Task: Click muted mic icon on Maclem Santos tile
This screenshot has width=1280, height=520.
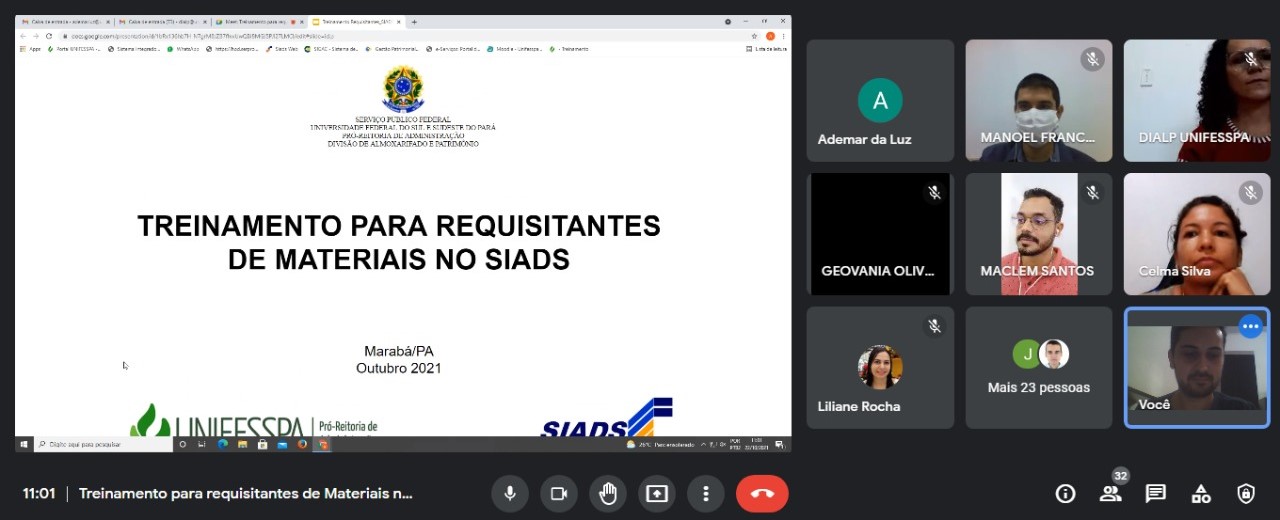Action: point(1092,192)
